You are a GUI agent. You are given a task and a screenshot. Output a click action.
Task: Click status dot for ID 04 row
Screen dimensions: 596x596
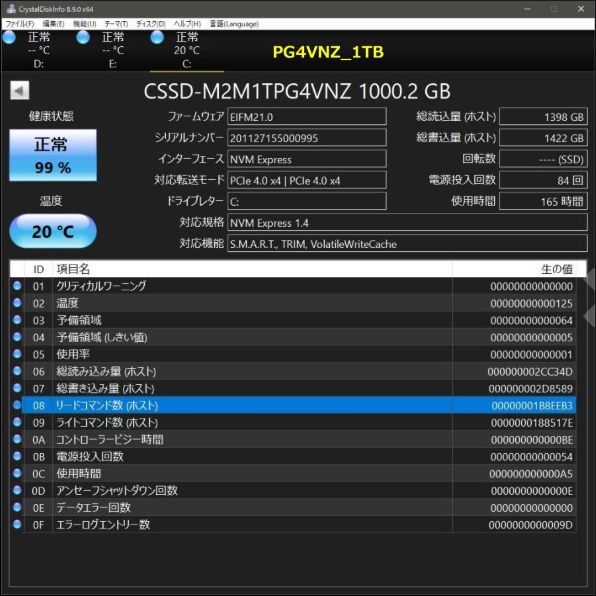coord(17,337)
